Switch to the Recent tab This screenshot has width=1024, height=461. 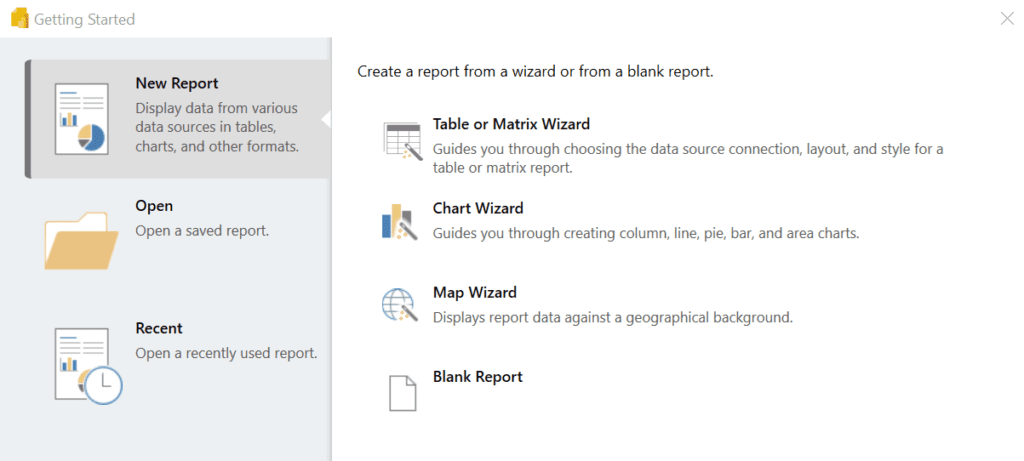[x=159, y=328]
